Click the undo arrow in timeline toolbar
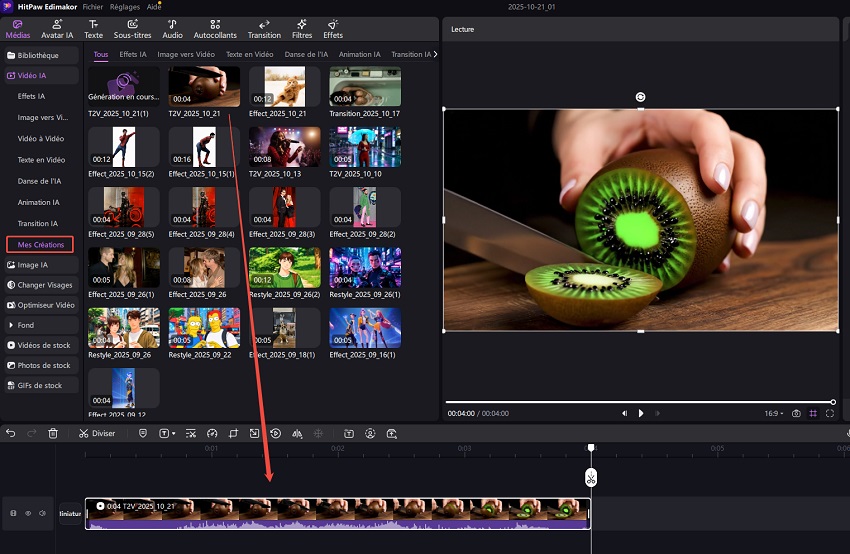 [x=11, y=433]
